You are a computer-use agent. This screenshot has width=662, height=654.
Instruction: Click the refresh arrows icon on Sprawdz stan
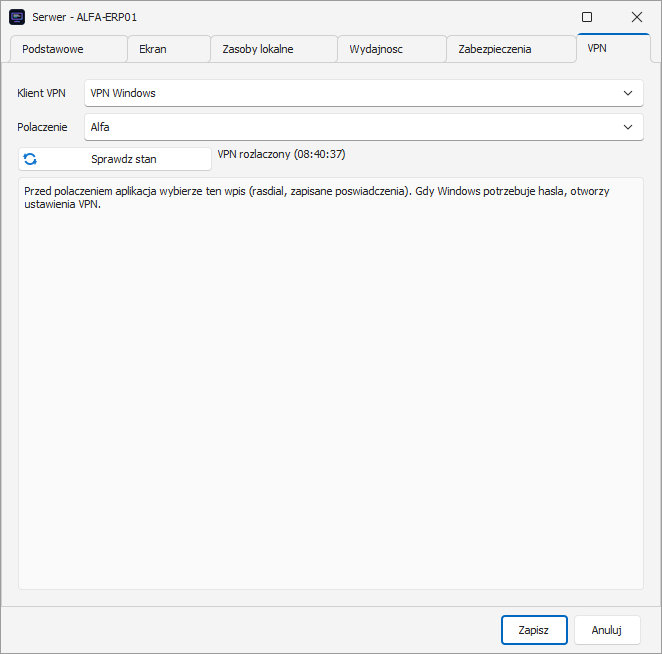30,159
